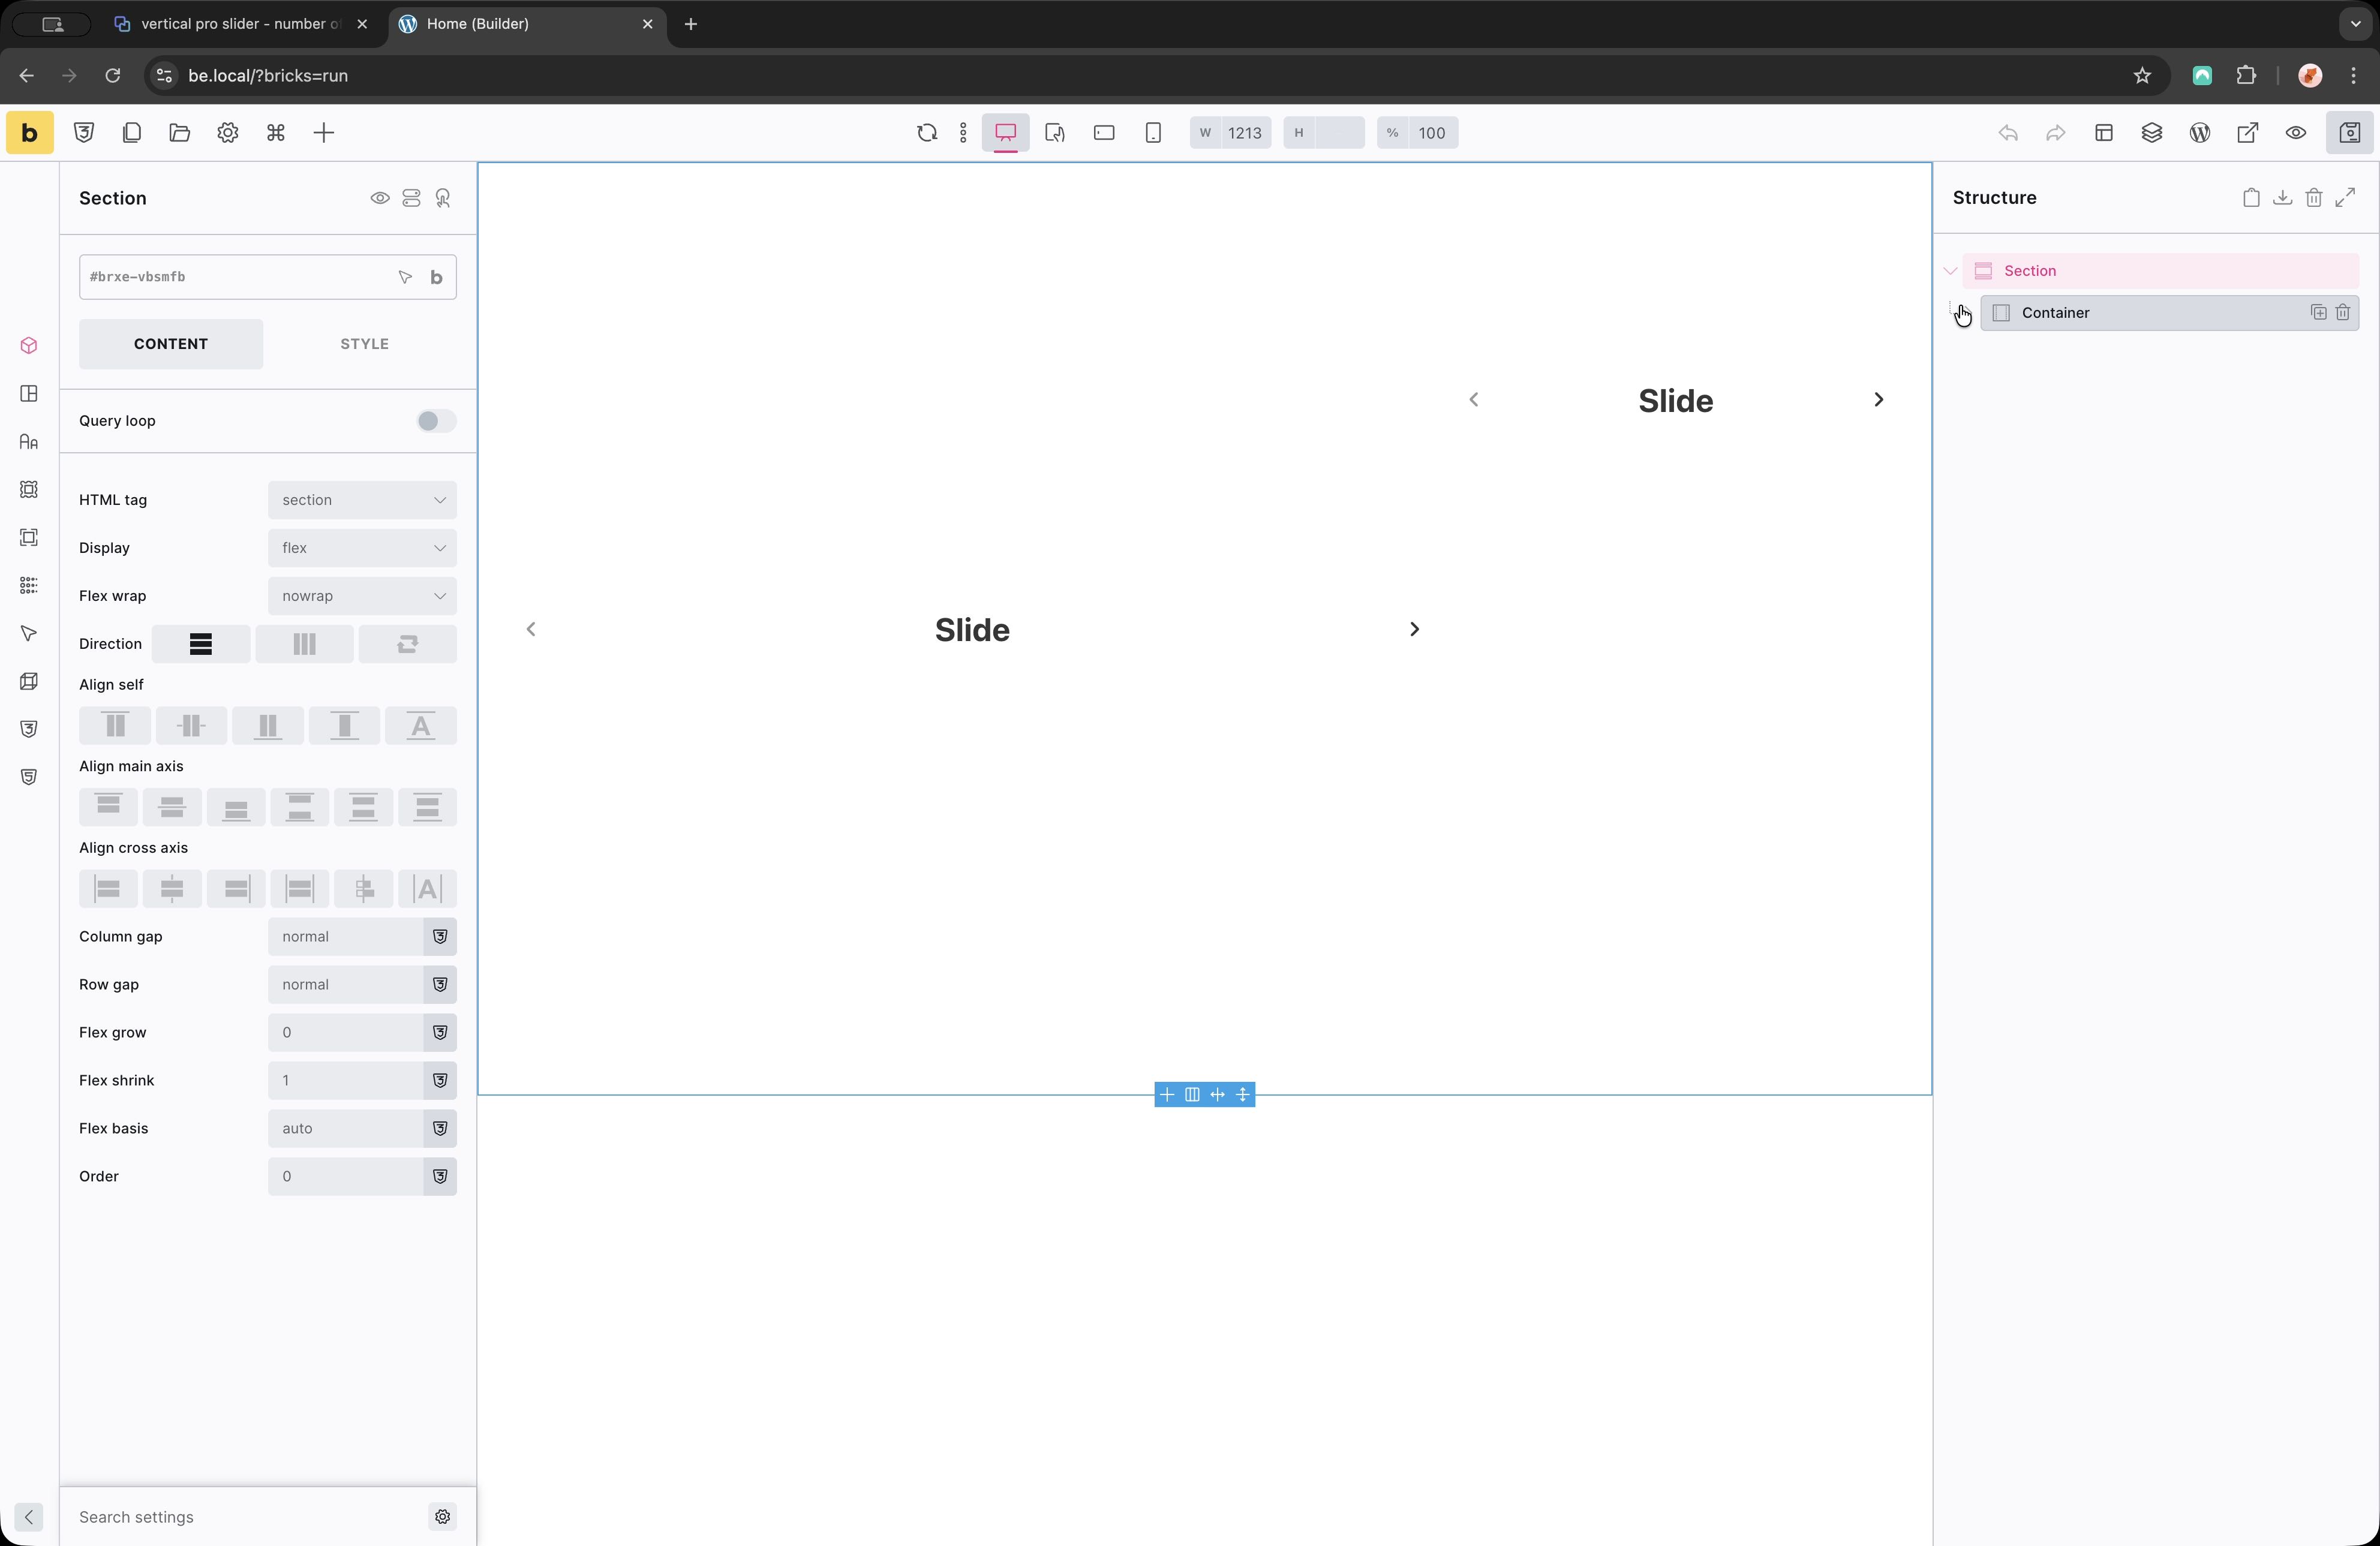Click the preview eye icon in toolbar
The width and height of the screenshot is (2380, 1546).
tap(2295, 133)
